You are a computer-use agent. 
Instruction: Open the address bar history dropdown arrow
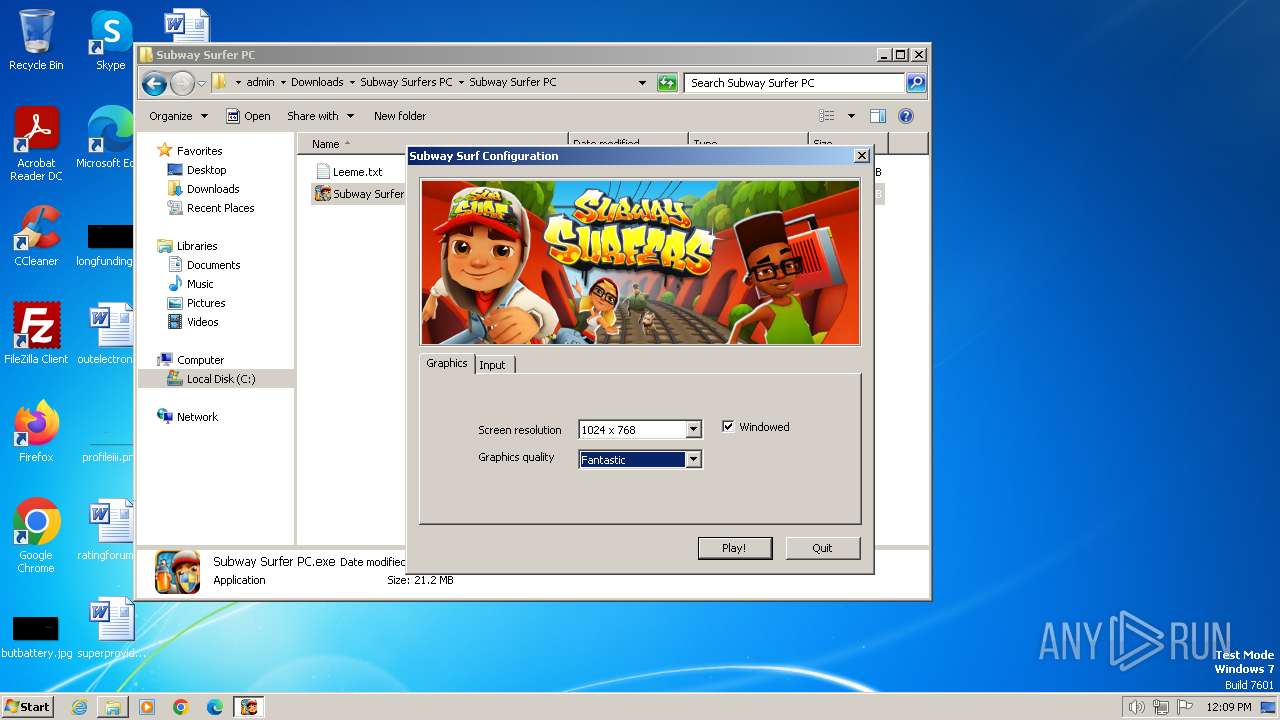tap(642, 83)
